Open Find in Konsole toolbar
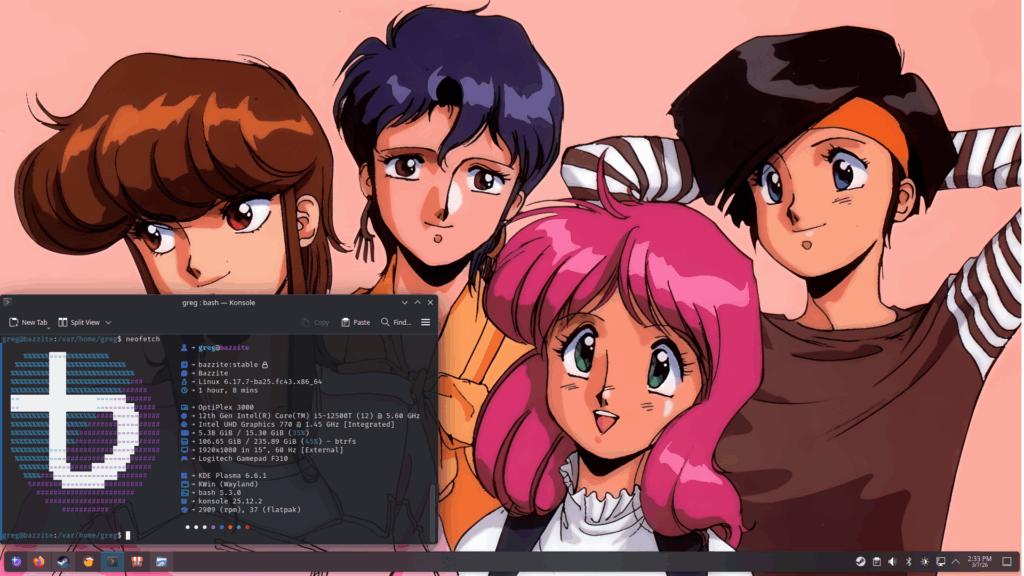1024x576 pixels. [396, 322]
